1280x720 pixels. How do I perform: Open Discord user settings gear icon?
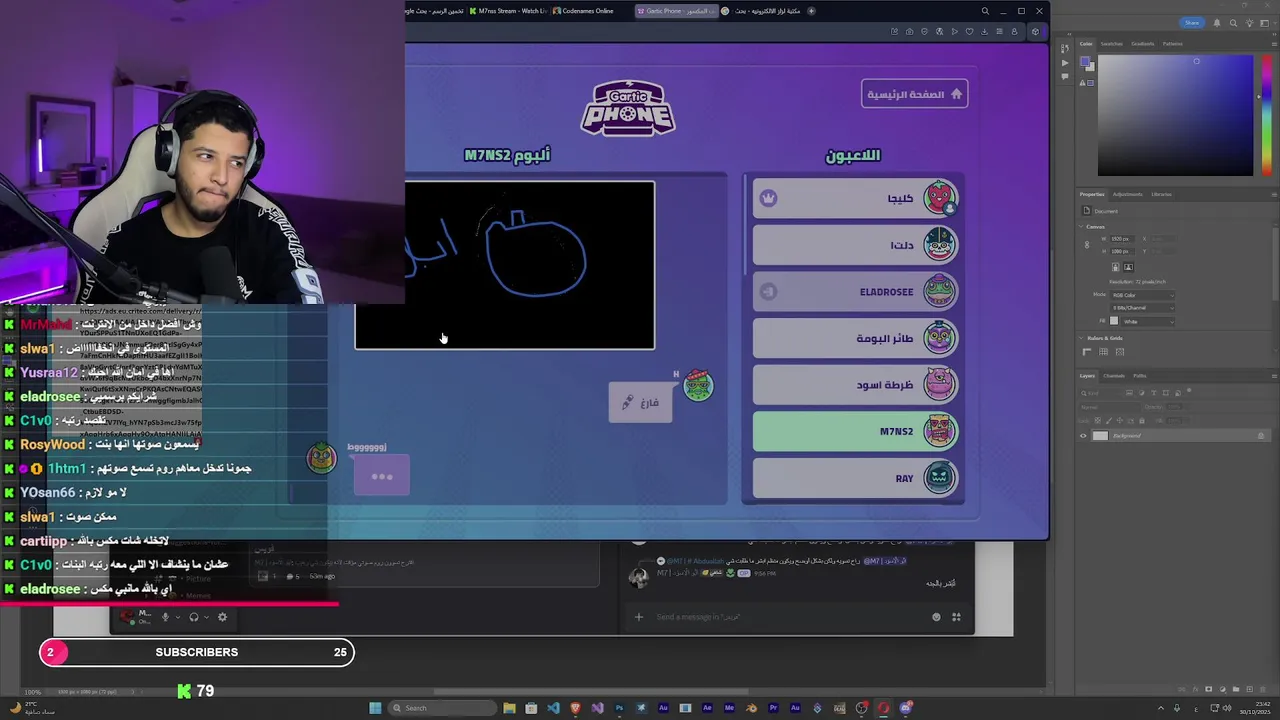click(222, 617)
